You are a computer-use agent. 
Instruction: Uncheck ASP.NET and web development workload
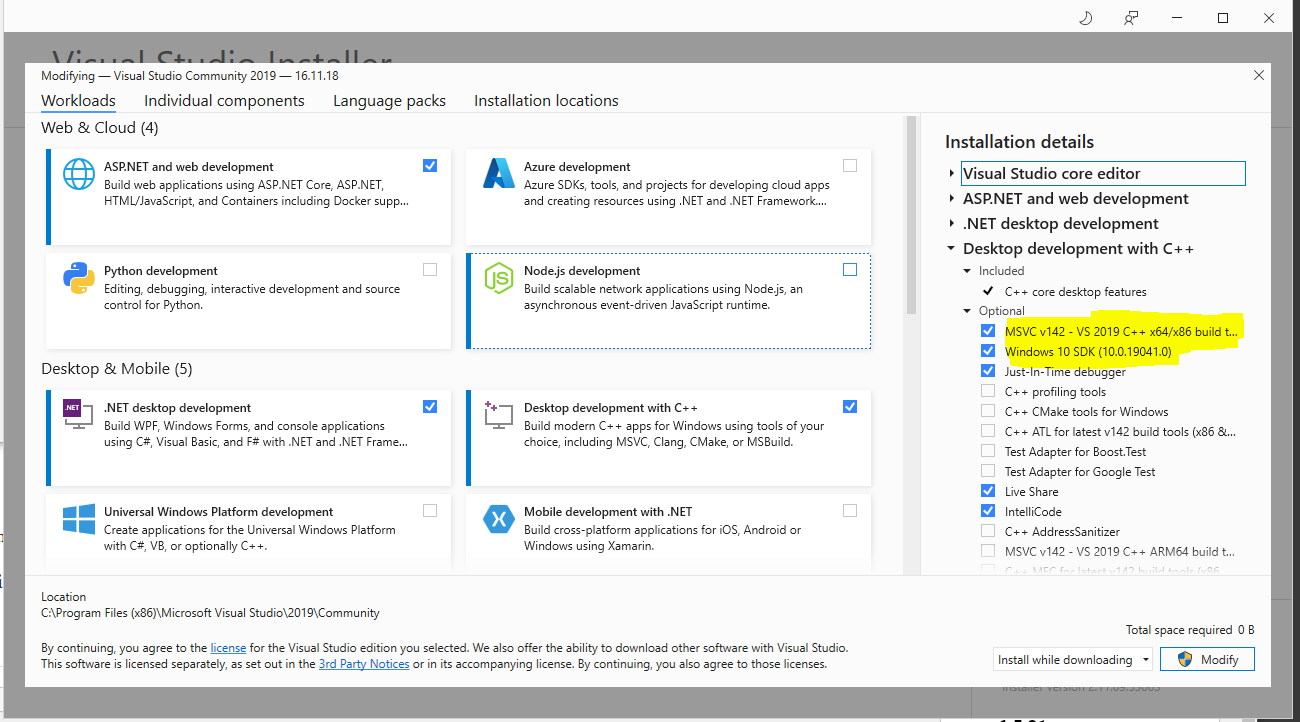[430, 166]
